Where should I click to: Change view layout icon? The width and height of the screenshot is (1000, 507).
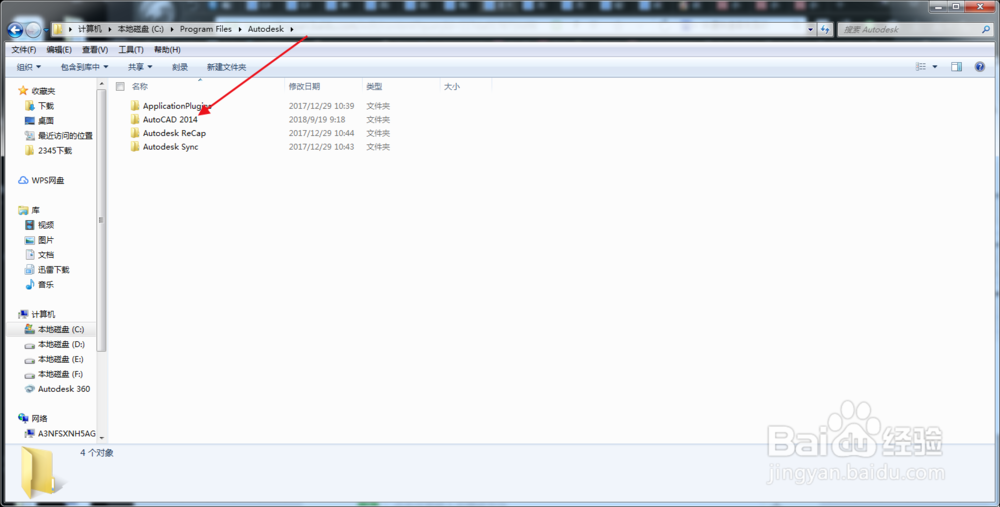coord(921,66)
